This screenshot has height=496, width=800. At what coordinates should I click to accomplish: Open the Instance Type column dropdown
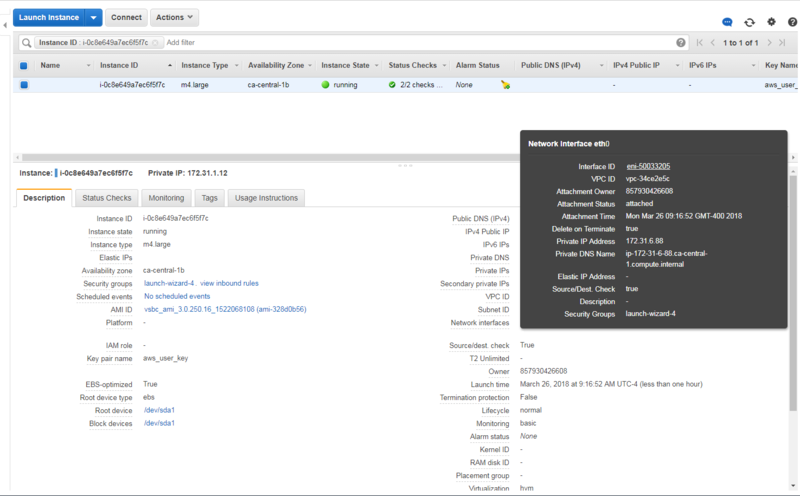tap(236, 65)
